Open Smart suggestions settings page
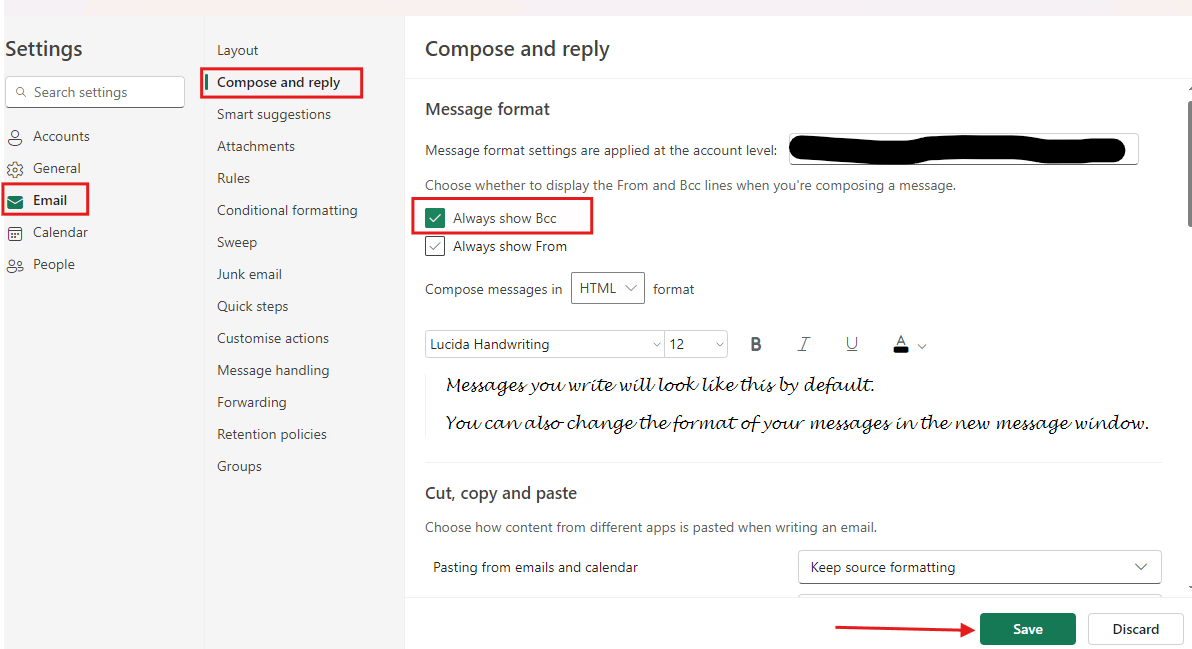The width and height of the screenshot is (1192, 649). coord(274,114)
